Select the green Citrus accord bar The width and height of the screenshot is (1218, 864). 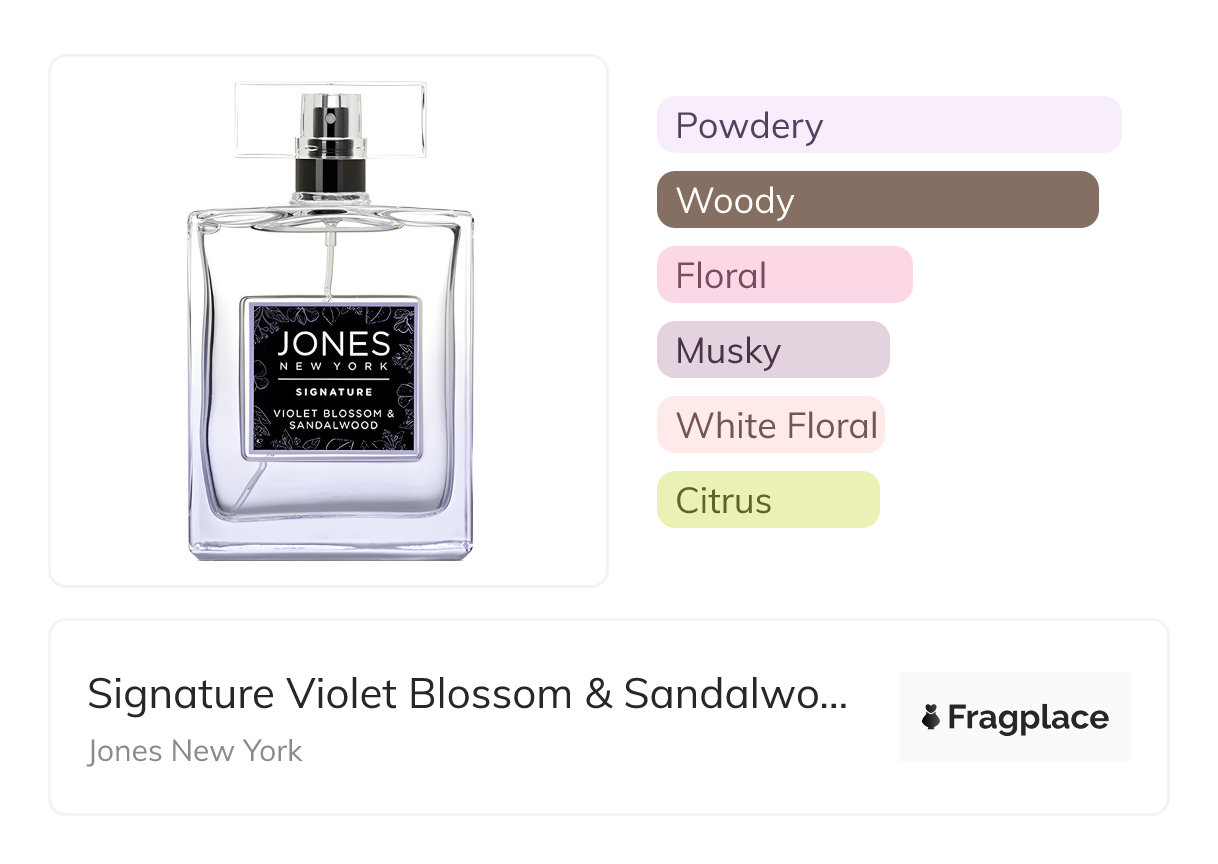tap(767, 500)
